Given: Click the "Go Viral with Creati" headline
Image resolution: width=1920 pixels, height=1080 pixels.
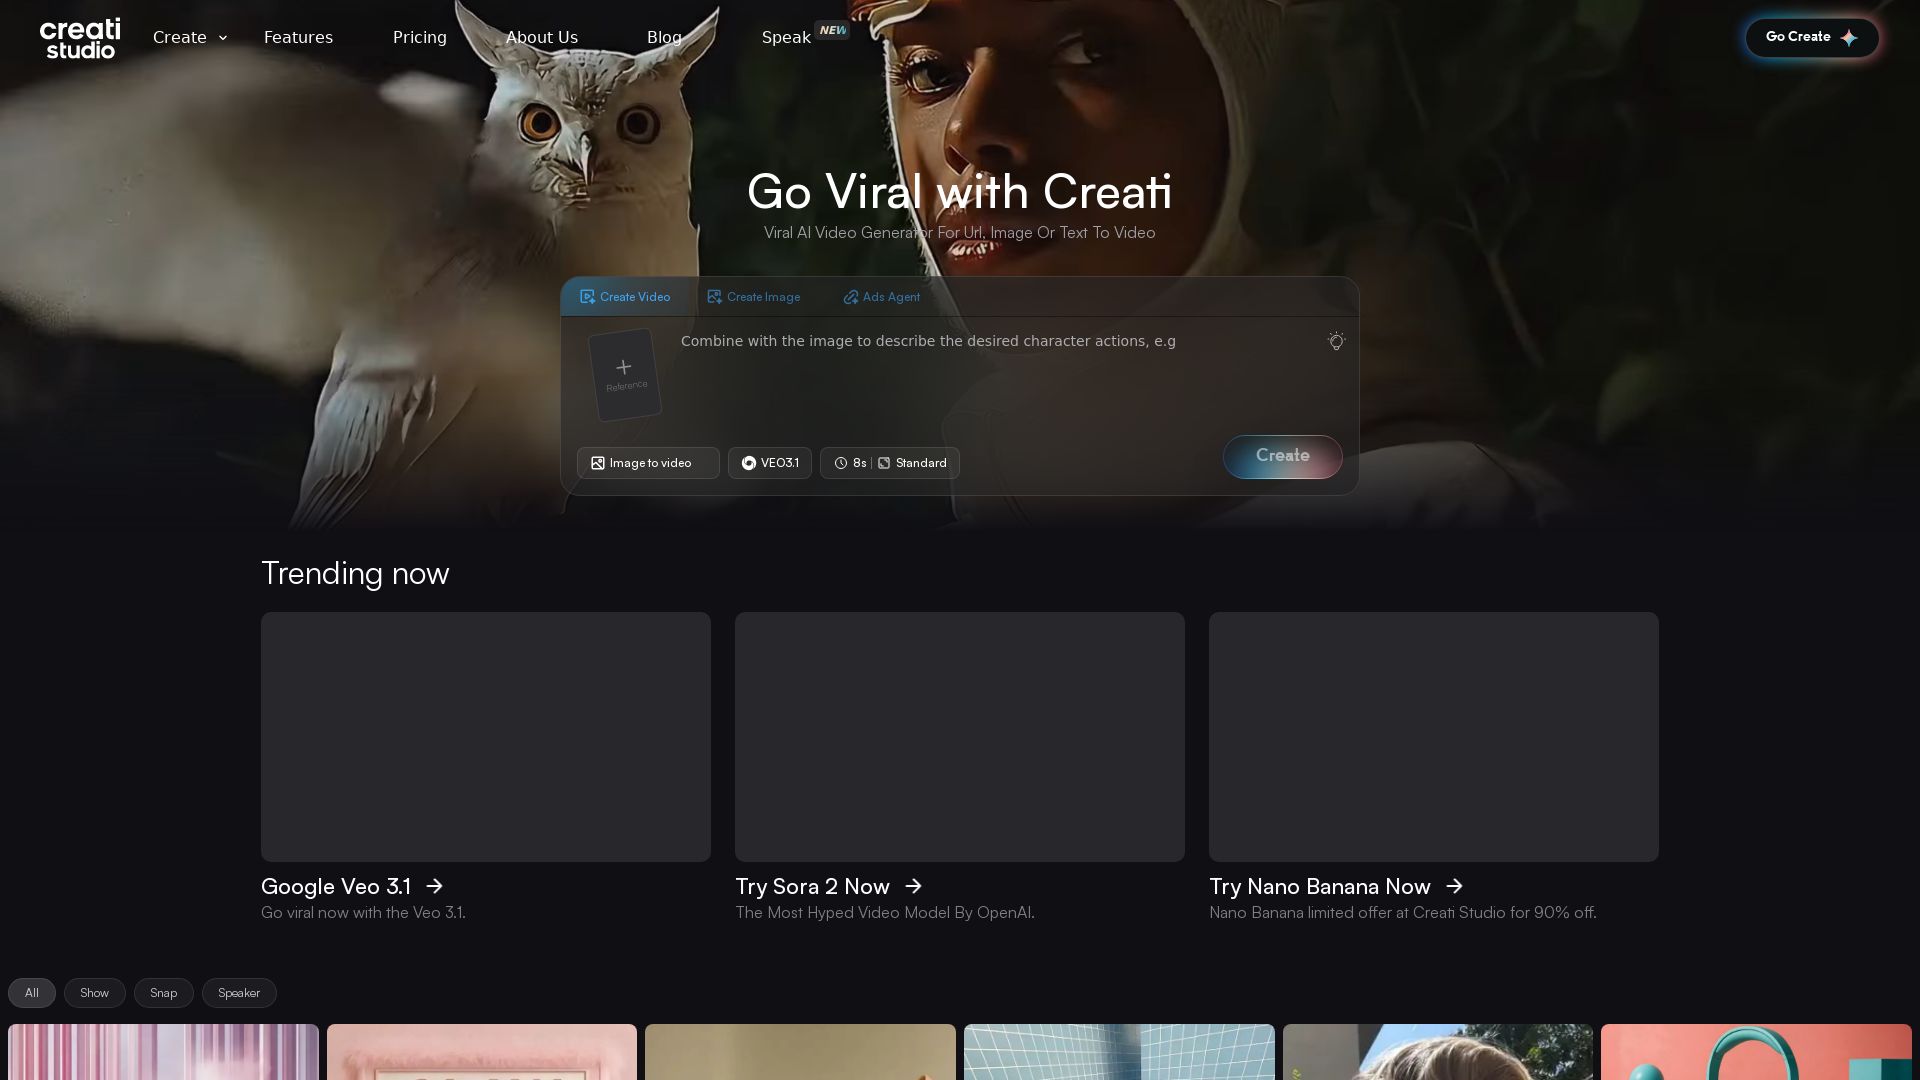Looking at the screenshot, I should coord(960,191).
